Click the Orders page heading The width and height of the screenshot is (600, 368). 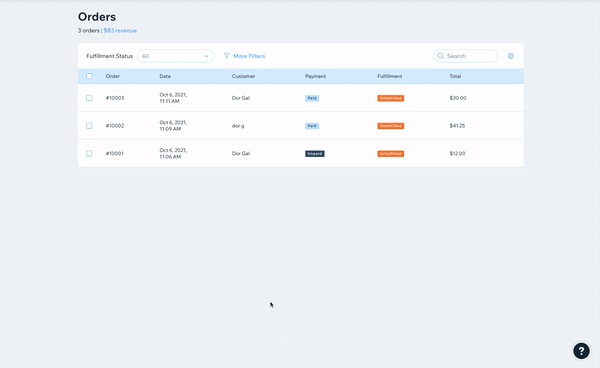click(x=97, y=17)
